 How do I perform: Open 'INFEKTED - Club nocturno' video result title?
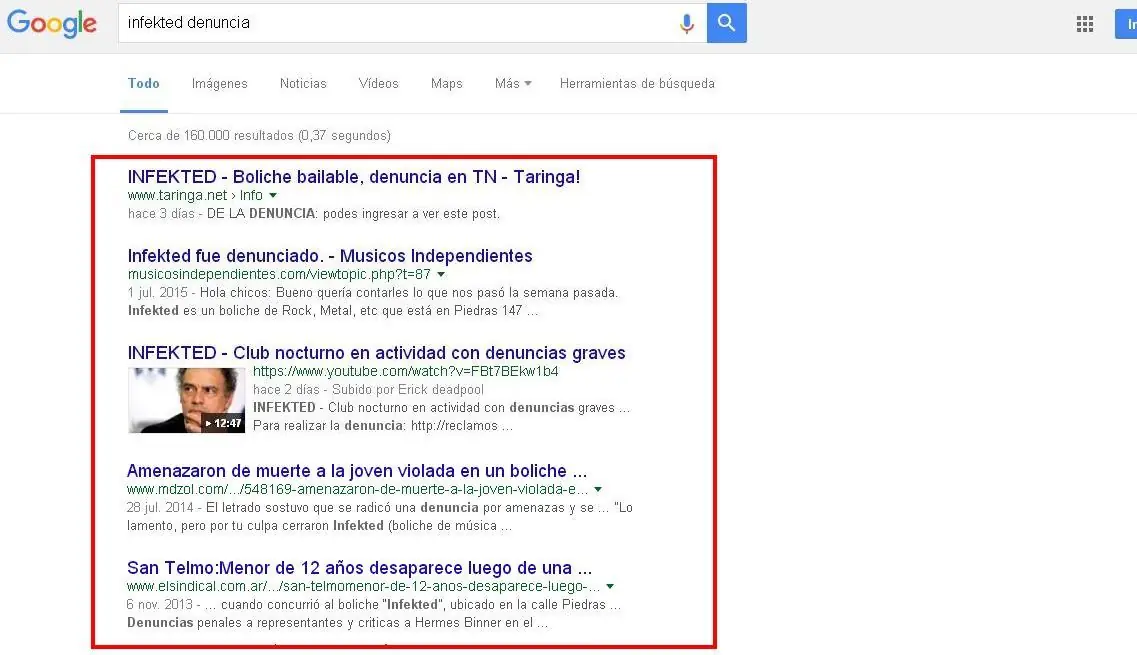[376, 353]
